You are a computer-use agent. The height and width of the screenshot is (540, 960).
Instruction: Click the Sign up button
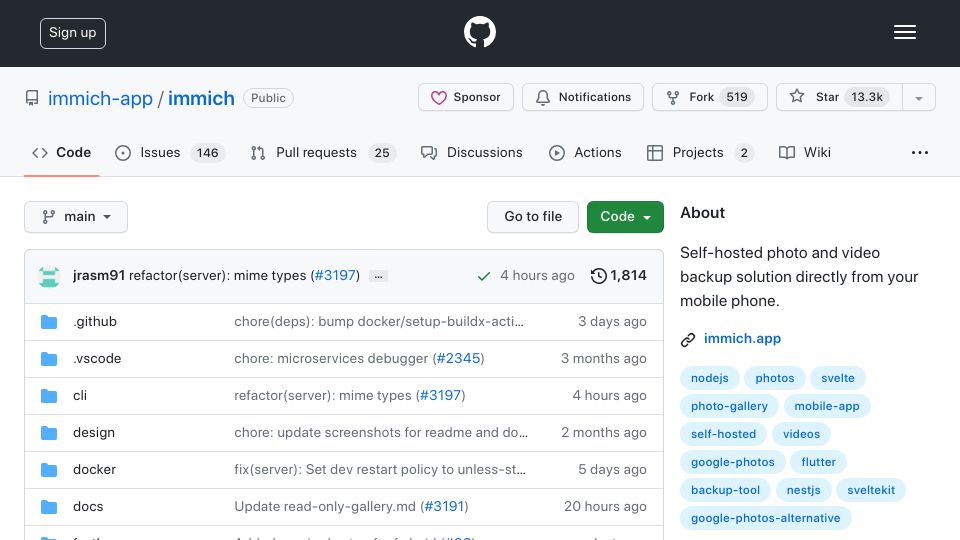pyautogui.click(x=73, y=33)
